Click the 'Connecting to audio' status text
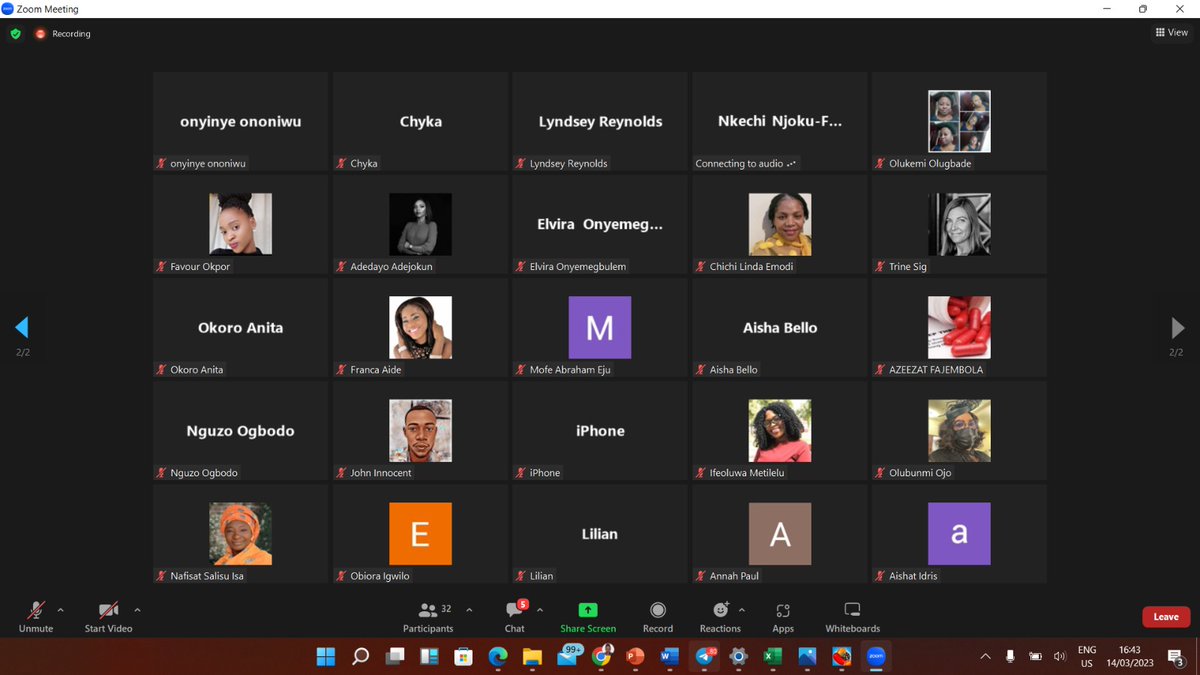 click(x=739, y=163)
